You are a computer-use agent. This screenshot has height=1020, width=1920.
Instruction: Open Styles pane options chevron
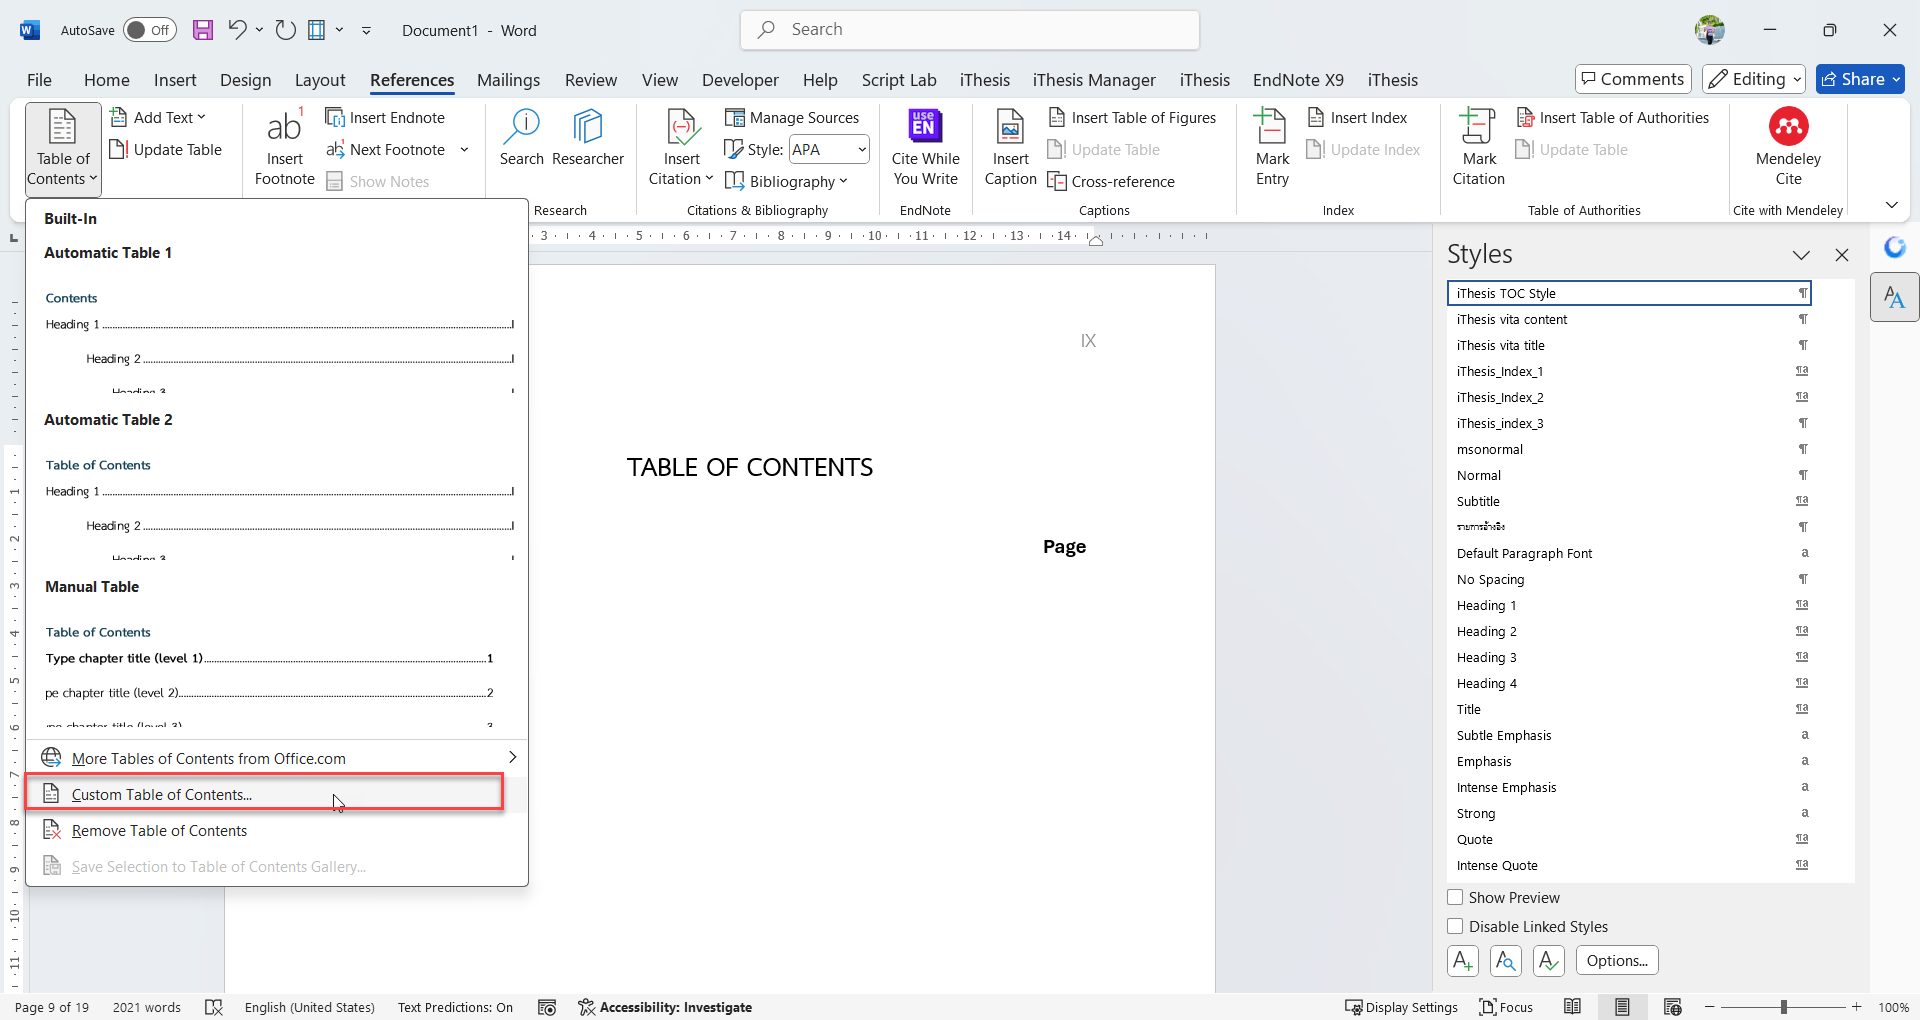(x=1802, y=255)
